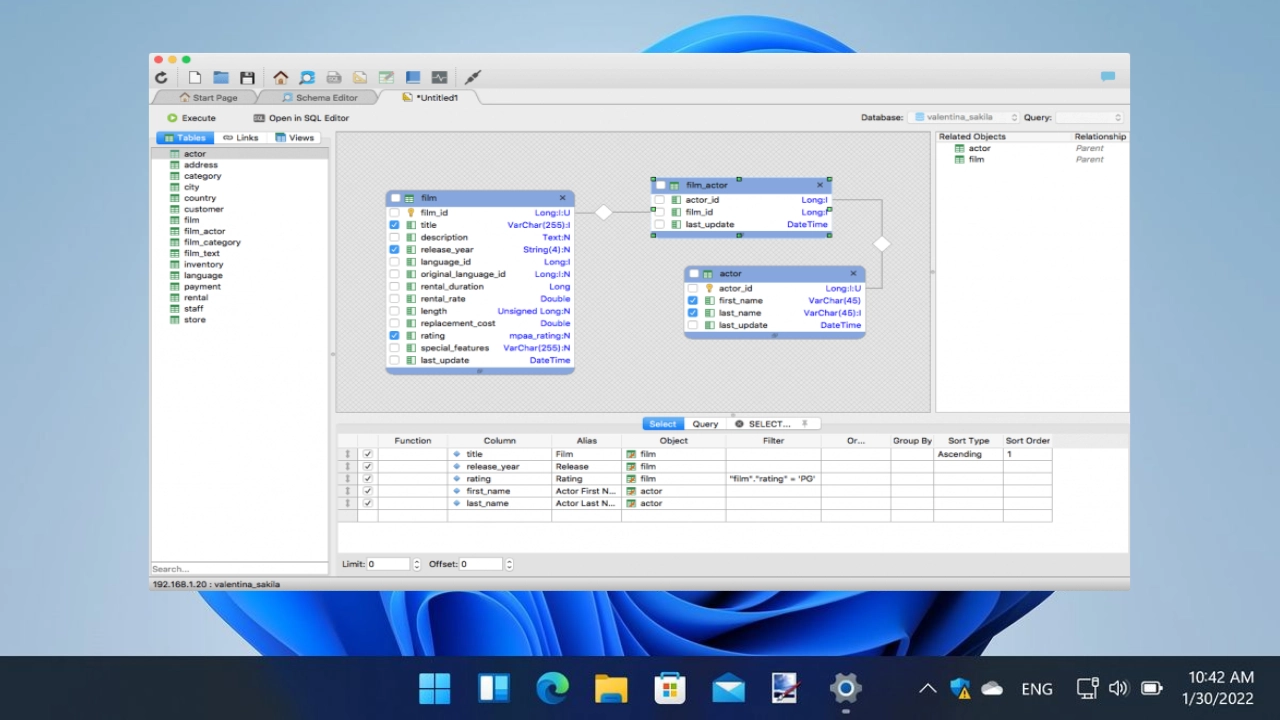Screen dimensions: 1280x720
Task: Click the SQL Editor toolbar icon
Action: (334, 78)
